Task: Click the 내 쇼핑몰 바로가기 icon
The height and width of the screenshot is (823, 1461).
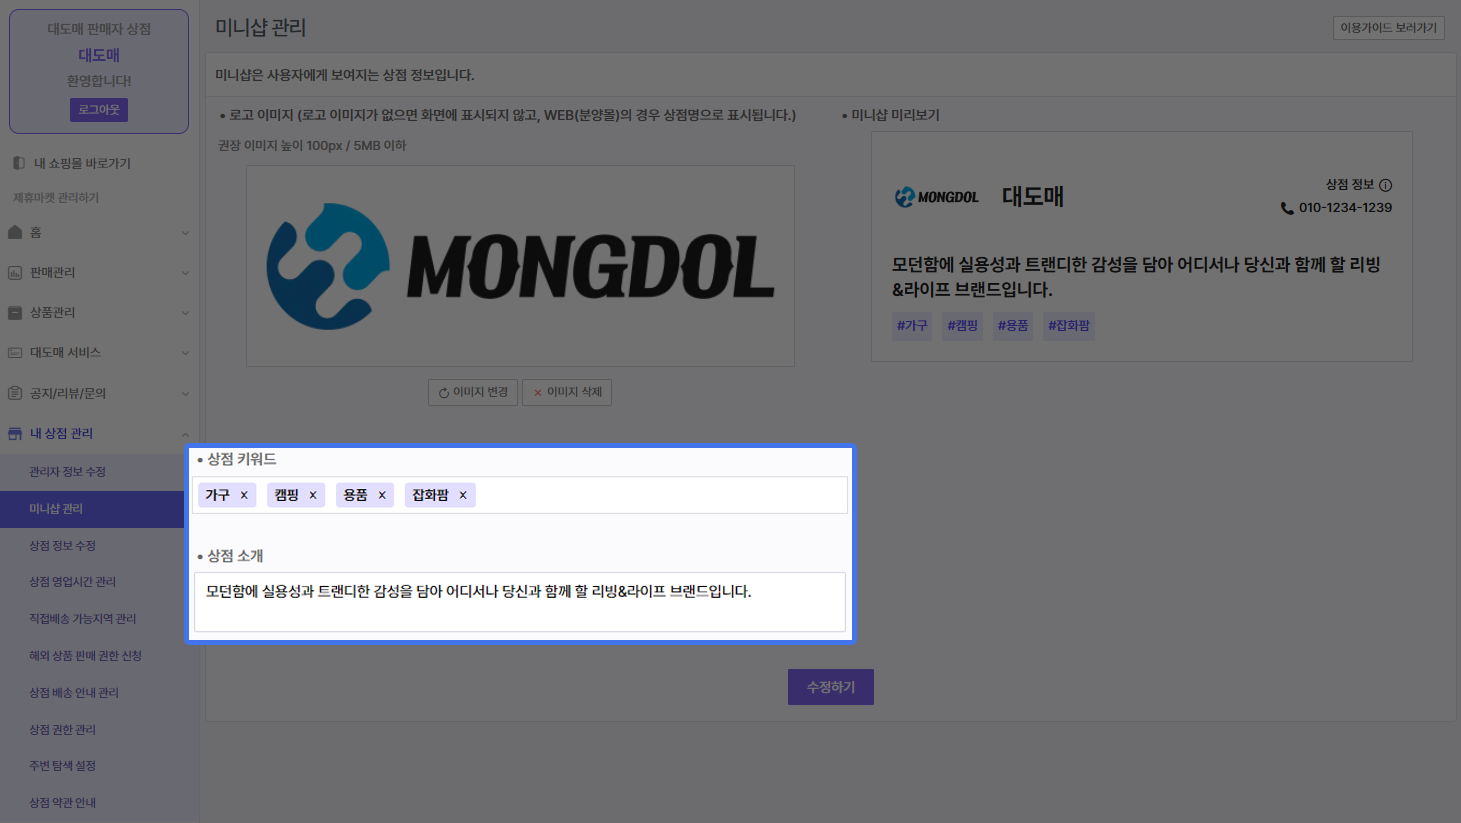Action: (19, 163)
